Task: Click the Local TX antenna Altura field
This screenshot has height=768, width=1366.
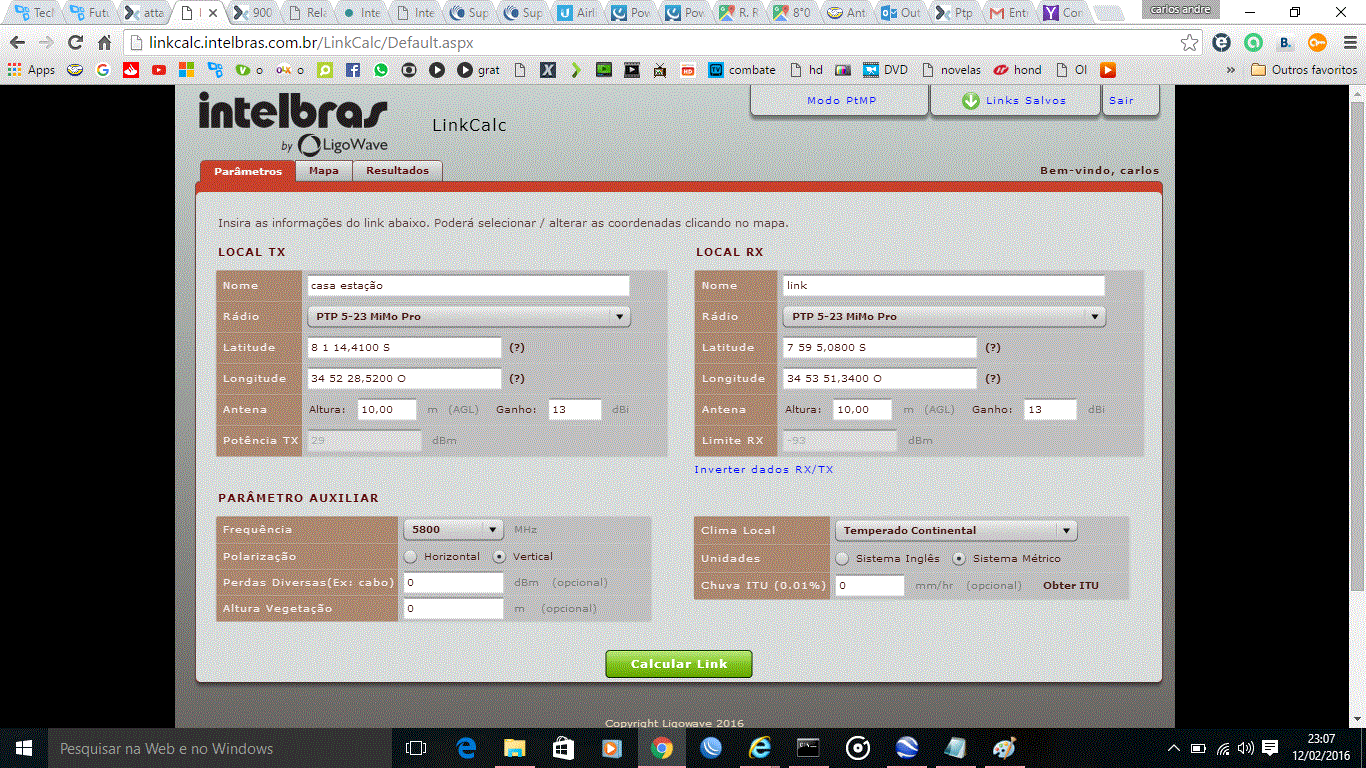Action: pos(388,410)
